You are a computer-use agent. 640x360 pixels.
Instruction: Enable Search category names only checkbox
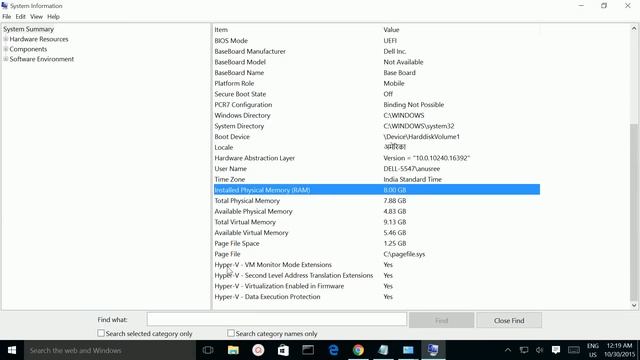point(231,333)
